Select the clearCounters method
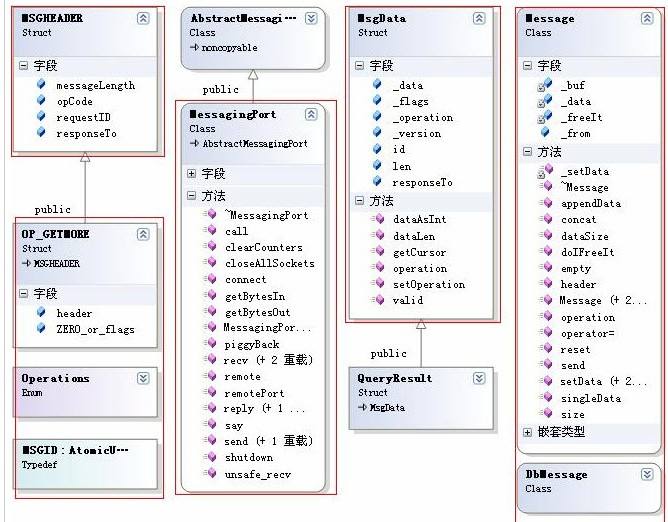Viewport: 668px width, 522px height. coord(264,247)
